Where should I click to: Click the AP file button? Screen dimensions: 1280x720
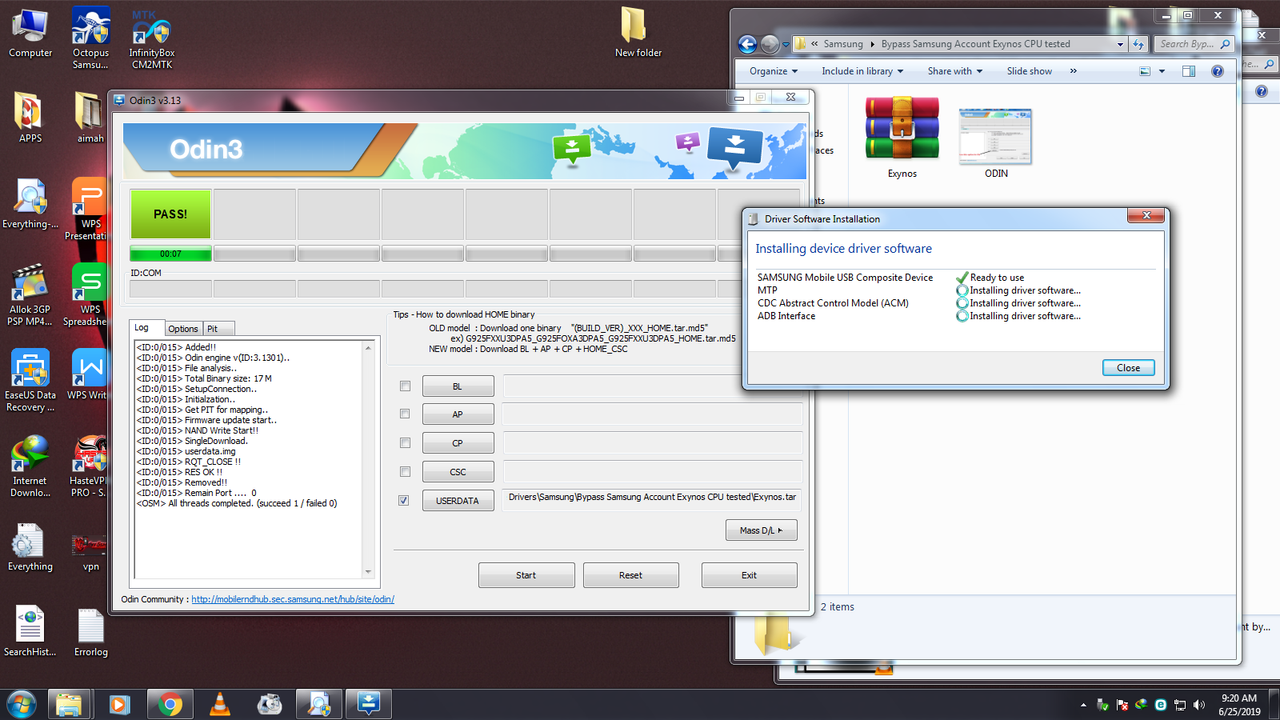click(458, 414)
